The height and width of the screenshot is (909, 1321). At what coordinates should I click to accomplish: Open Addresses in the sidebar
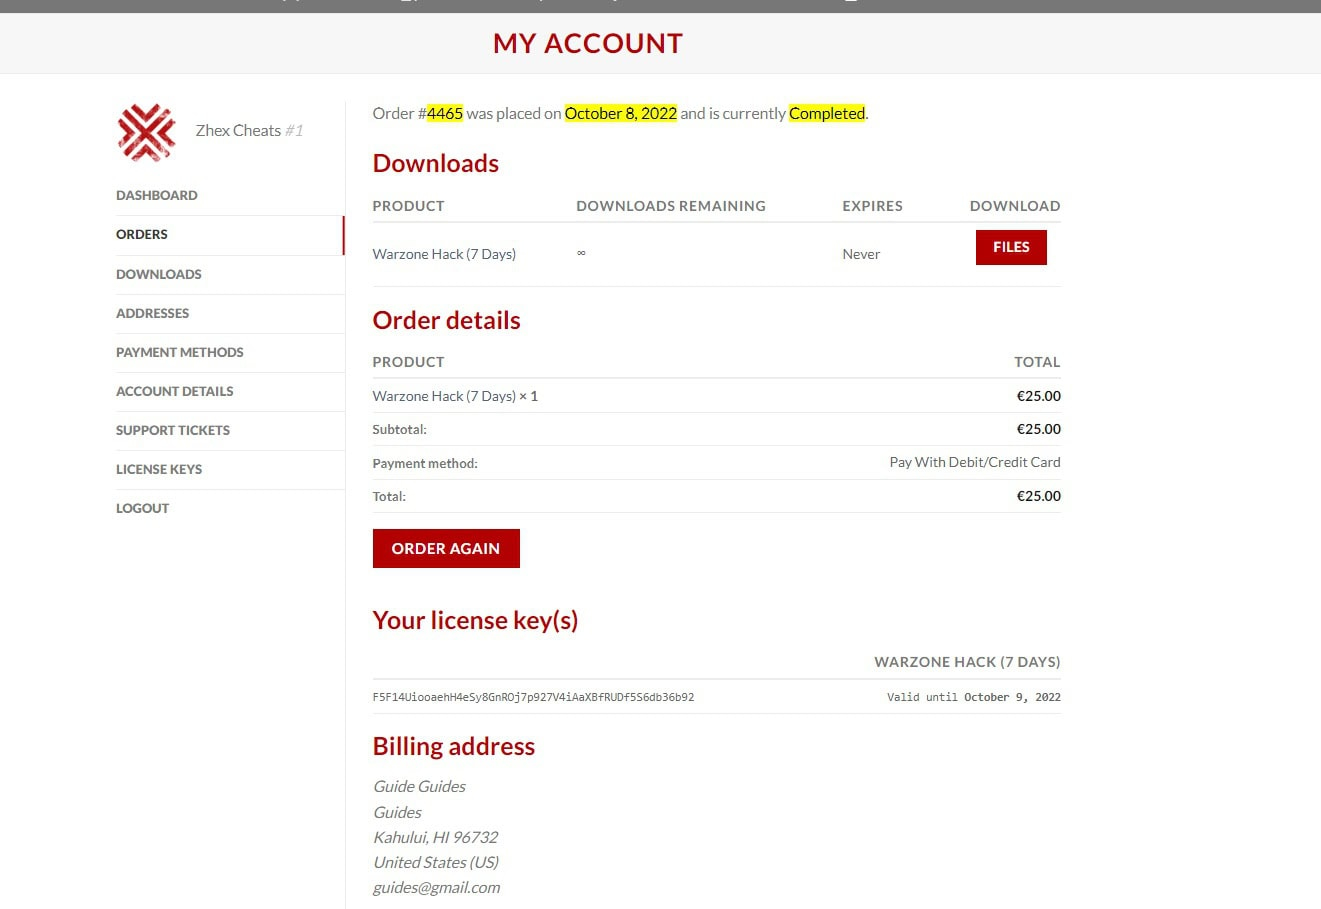[152, 313]
